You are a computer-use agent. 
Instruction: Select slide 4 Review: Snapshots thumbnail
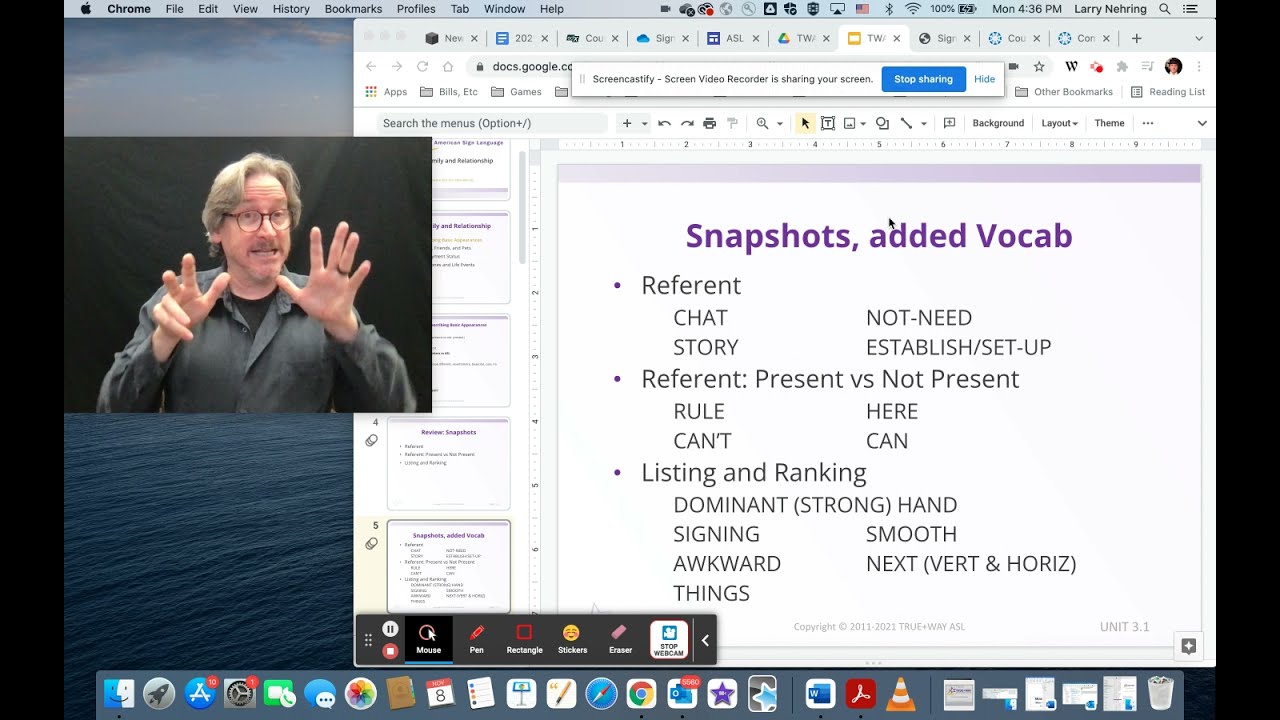coord(448,463)
